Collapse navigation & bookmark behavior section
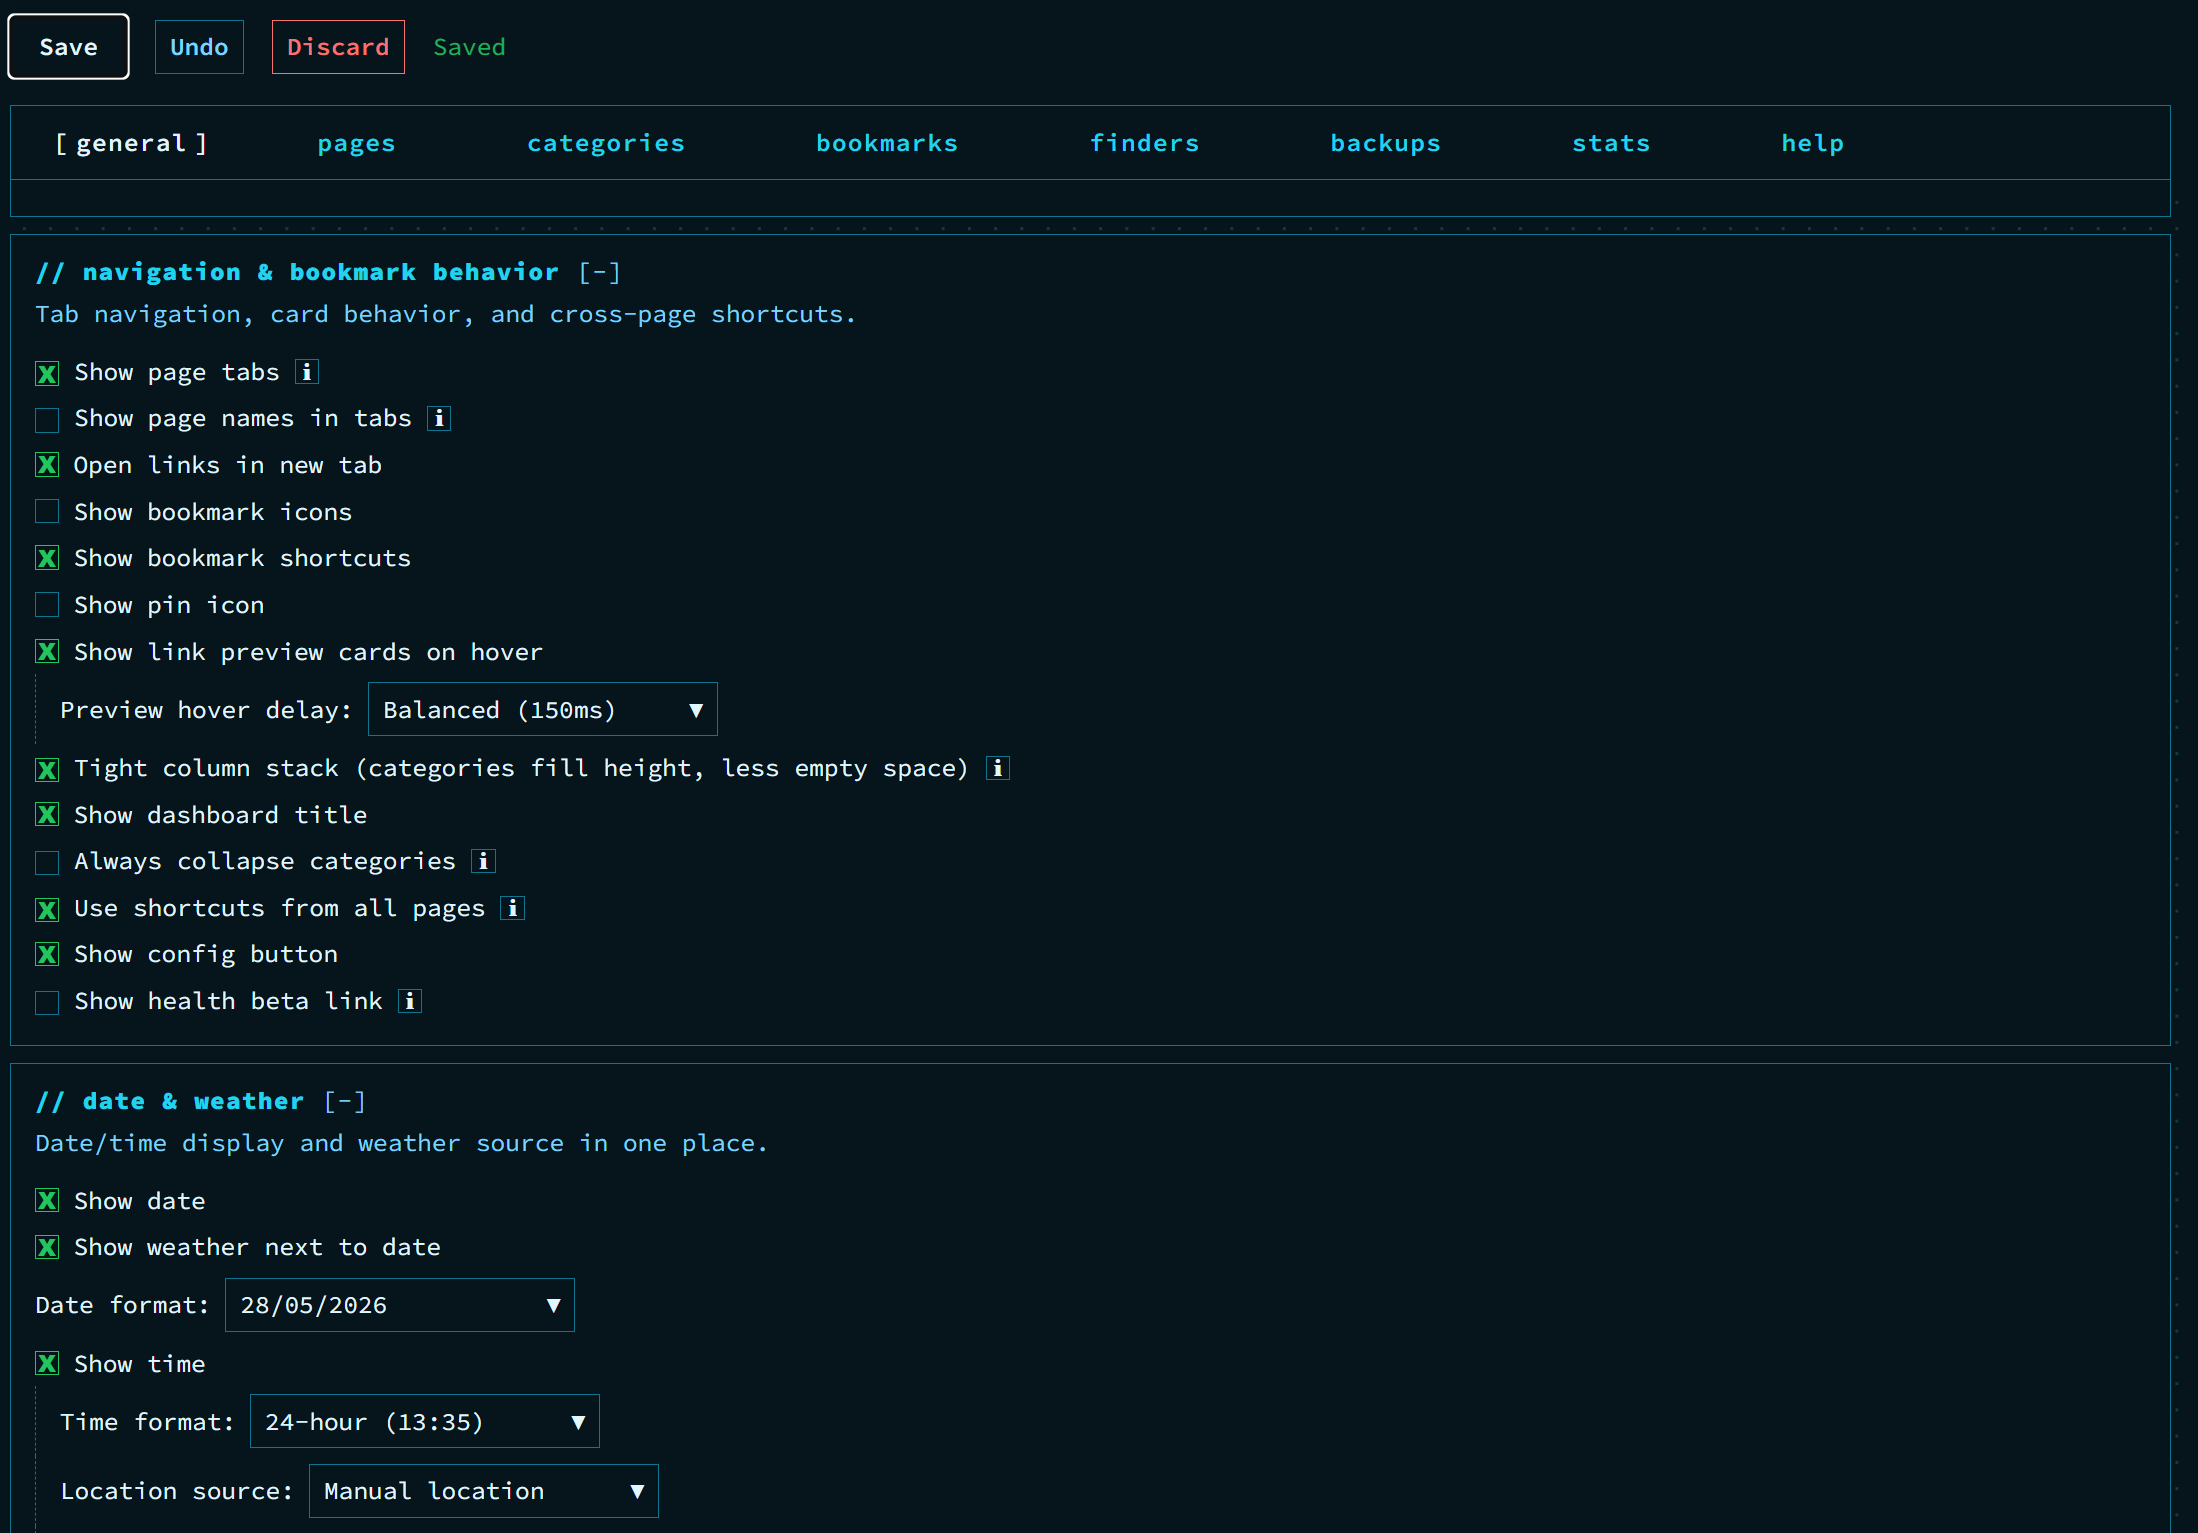Image resolution: width=2198 pixels, height=1533 pixels. click(600, 272)
